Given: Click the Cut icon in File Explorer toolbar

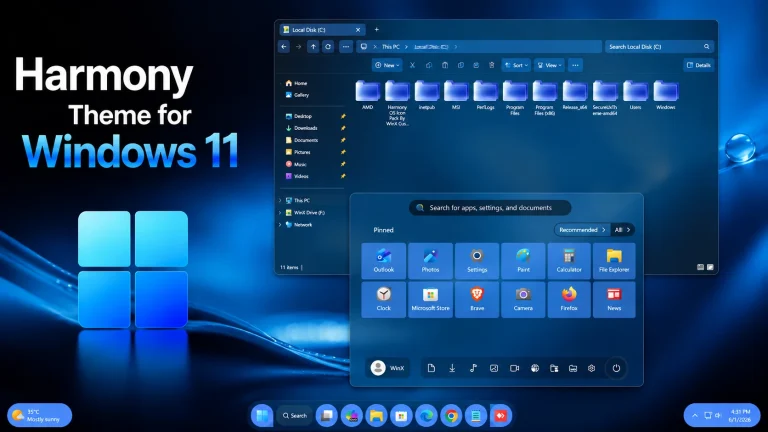Looking at the screenshot, I should tap(412, 65).
